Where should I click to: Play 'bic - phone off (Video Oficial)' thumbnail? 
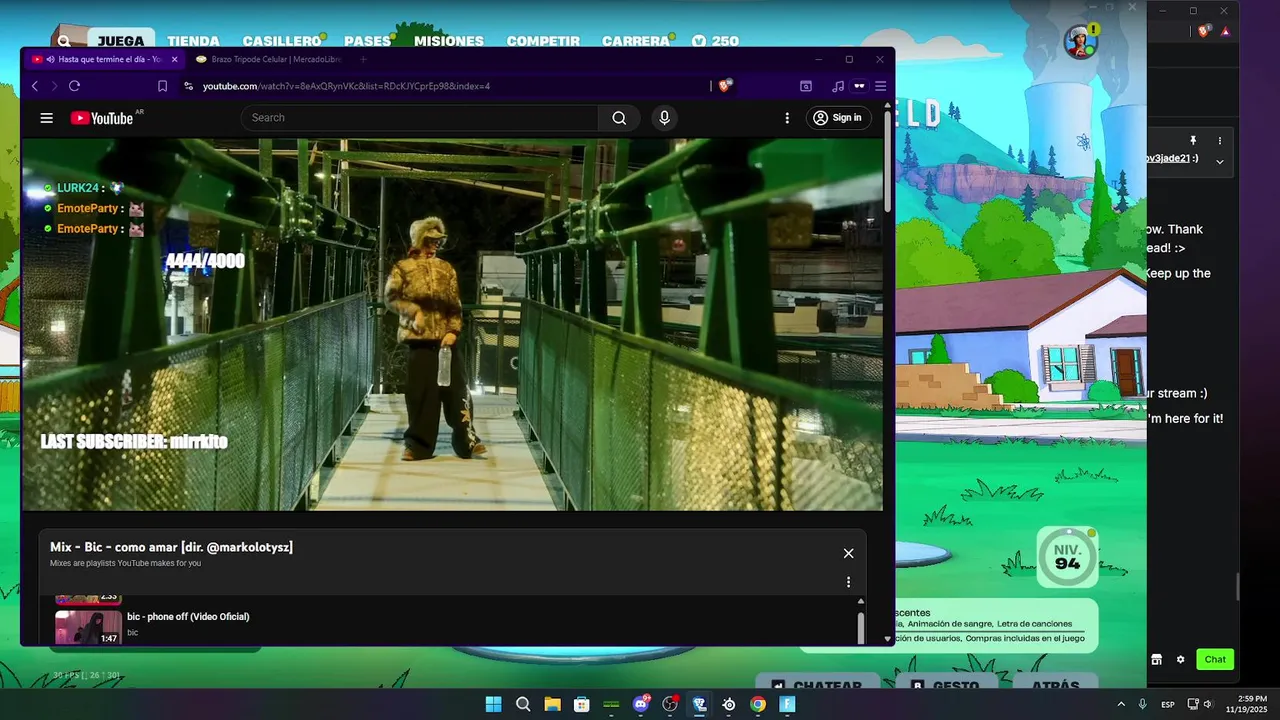point(88,627)
